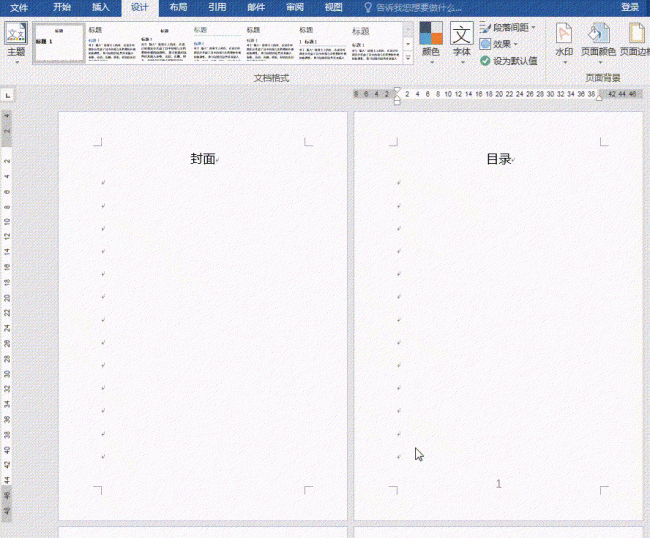Switch to the 插入 tab

[101, 7]
